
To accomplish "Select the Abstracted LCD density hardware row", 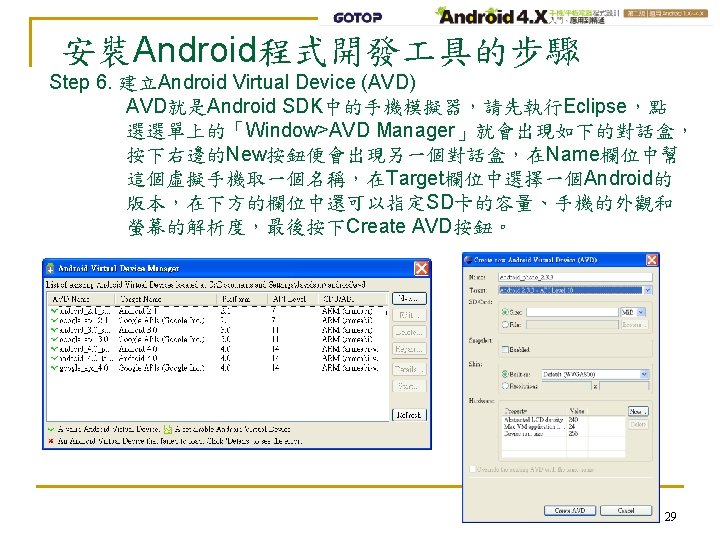I will pos(563,420).
